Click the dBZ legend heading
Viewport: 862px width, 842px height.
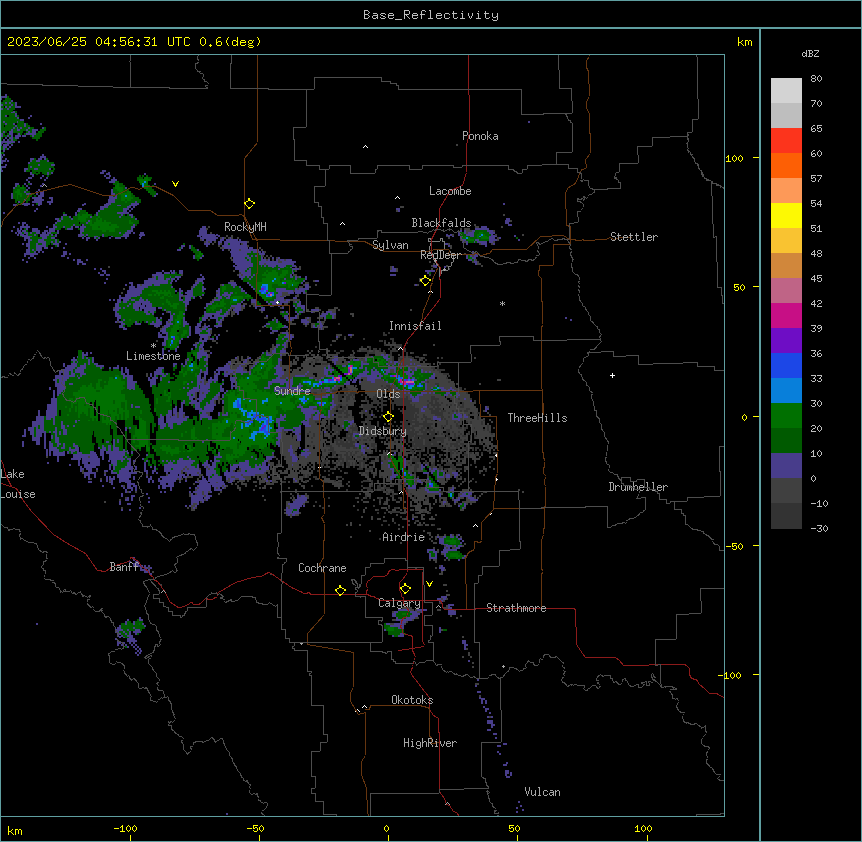point(810,53)
